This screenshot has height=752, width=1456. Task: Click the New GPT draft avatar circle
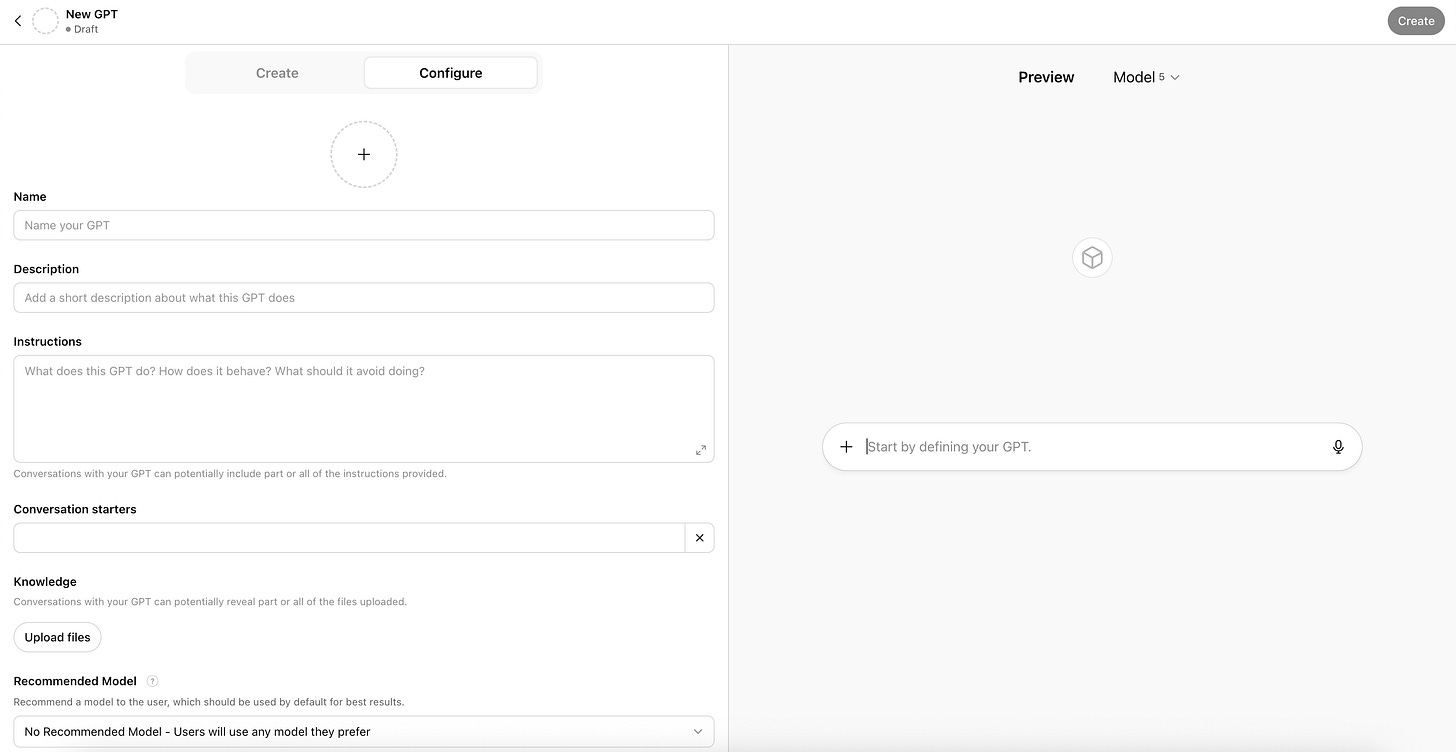tap(45, 21)
